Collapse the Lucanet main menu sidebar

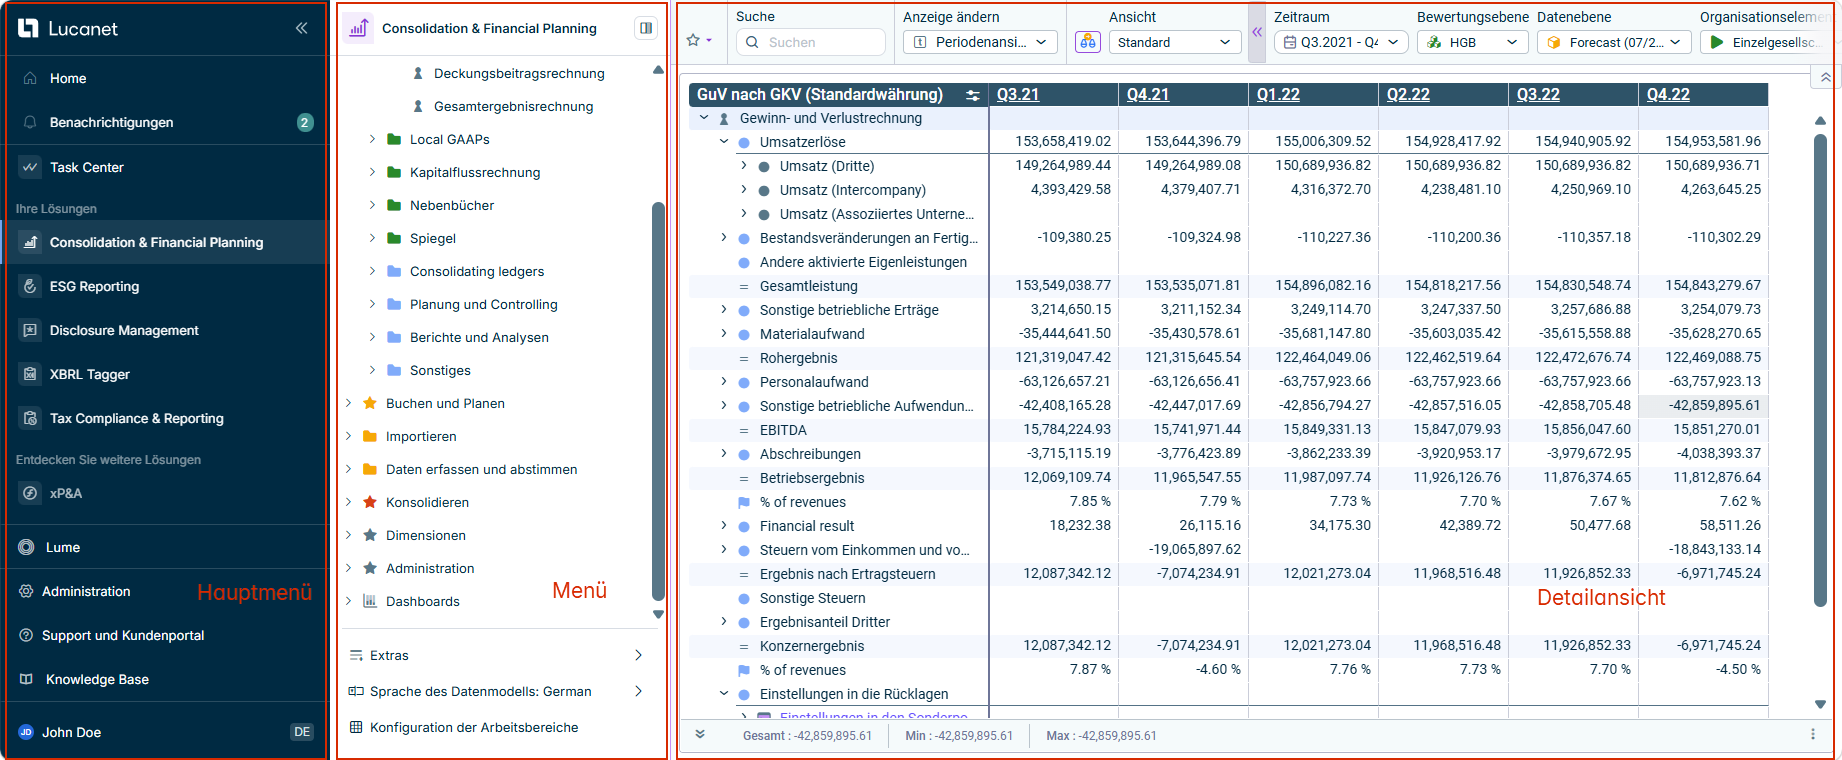[301, 28]
